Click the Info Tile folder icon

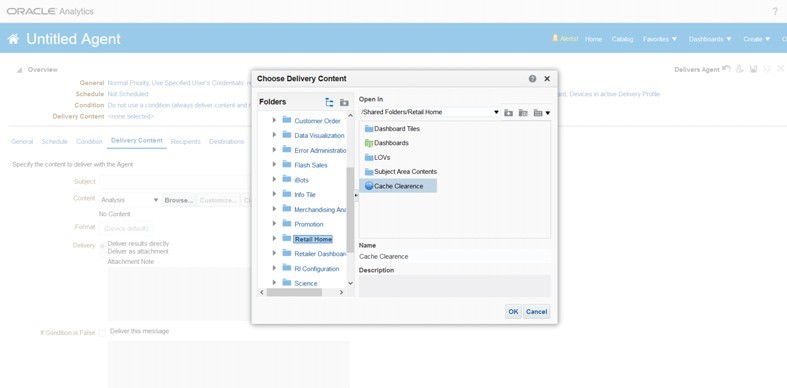(x=287, y=194)
